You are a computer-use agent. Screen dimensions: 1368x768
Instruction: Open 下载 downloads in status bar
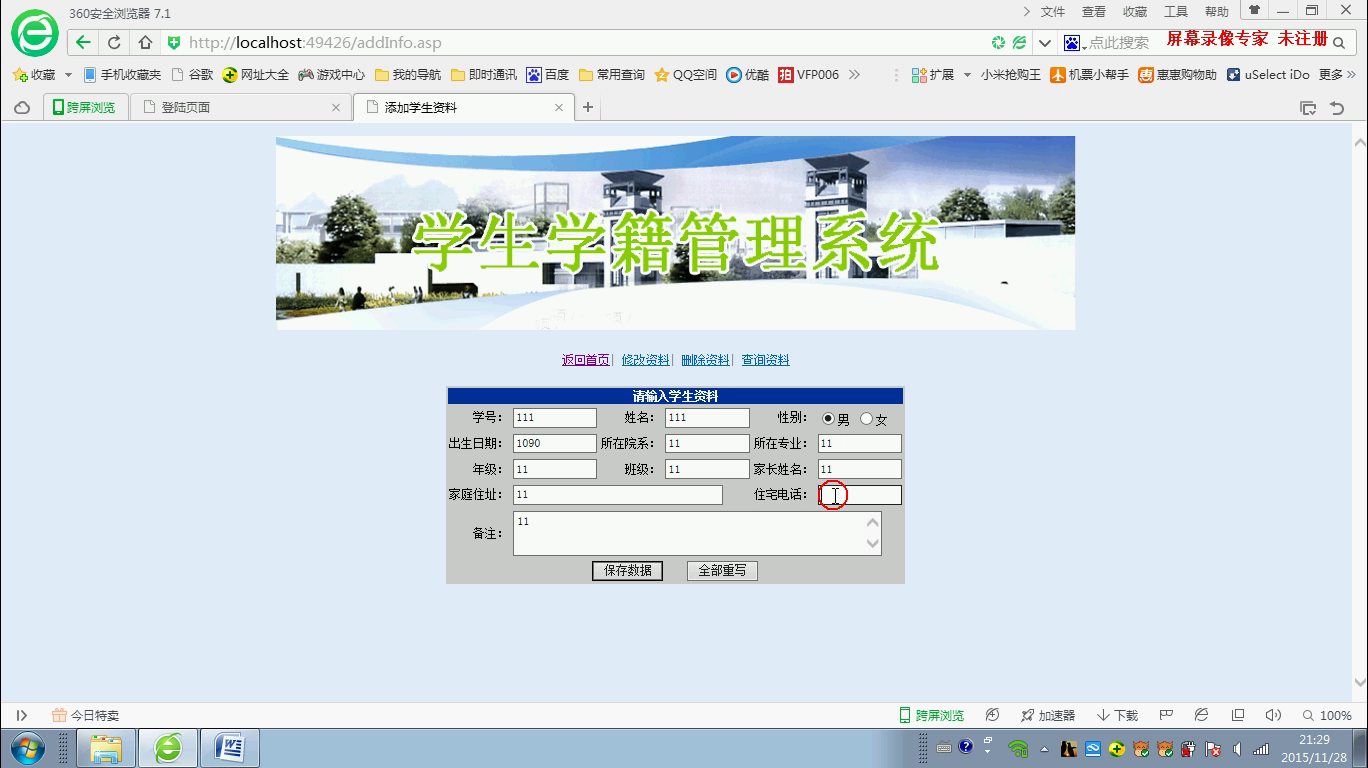point(1117,715)
